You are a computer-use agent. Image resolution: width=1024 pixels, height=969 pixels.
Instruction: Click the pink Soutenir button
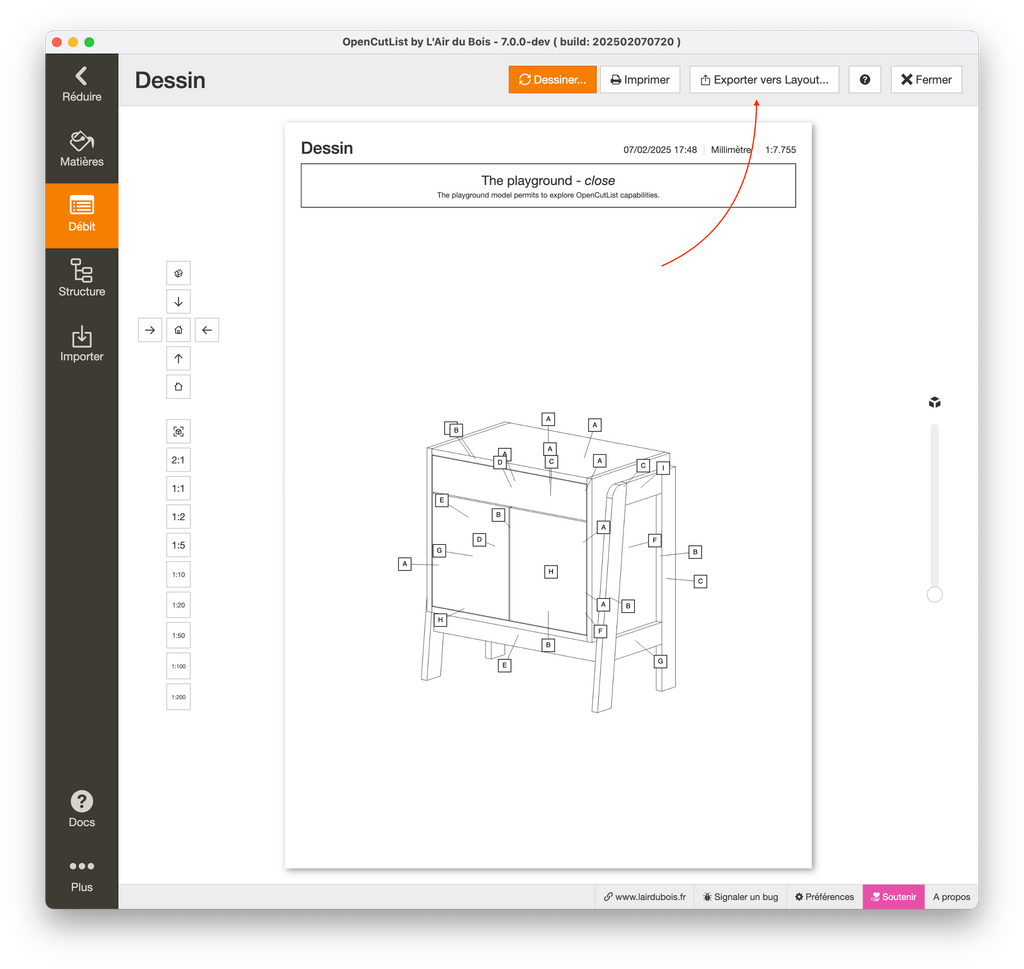pos(893,897)
